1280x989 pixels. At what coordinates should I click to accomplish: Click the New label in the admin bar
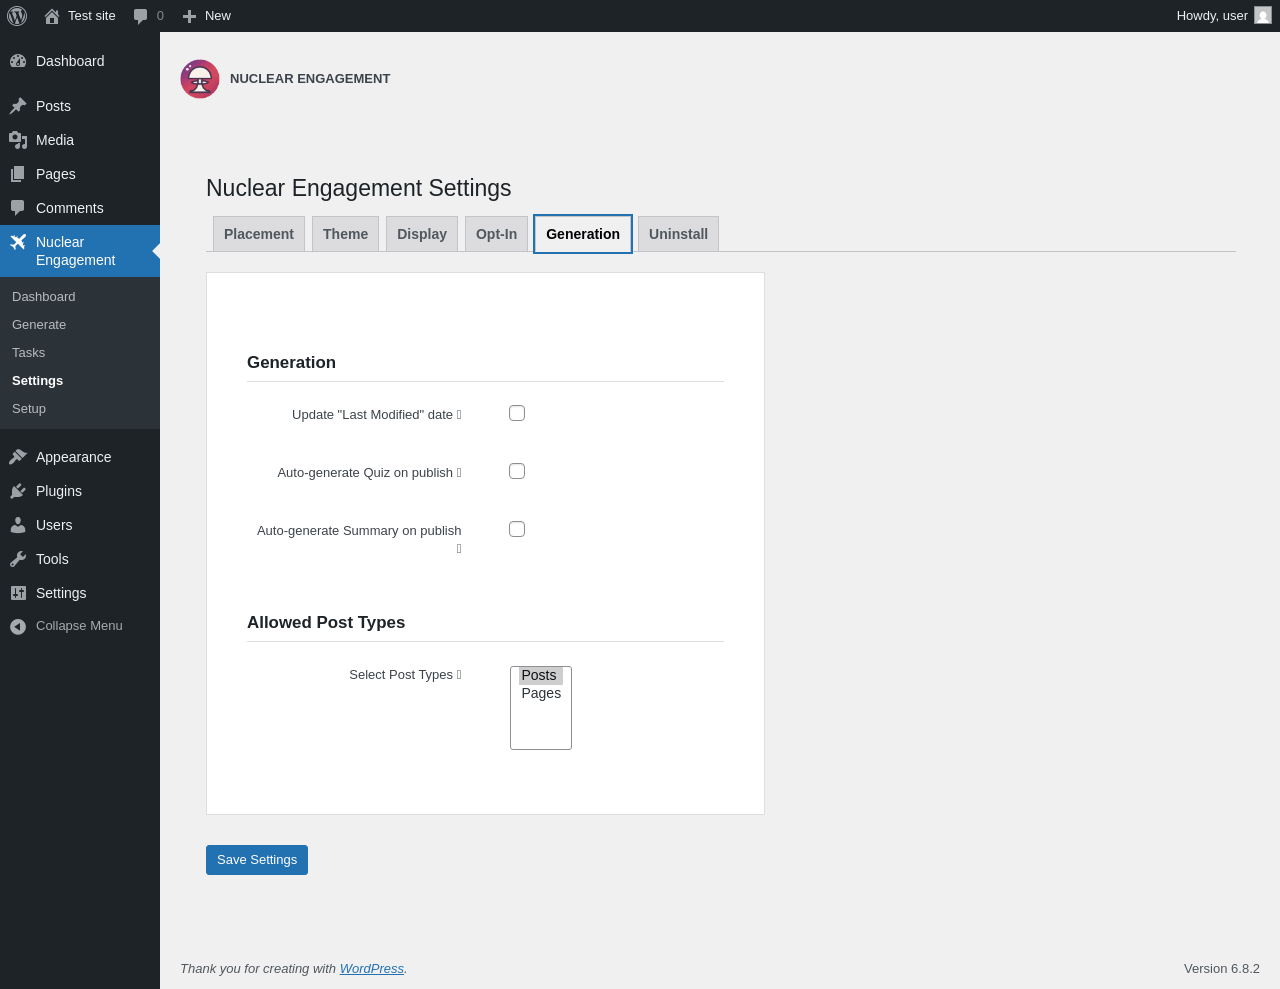click(218, 16)
